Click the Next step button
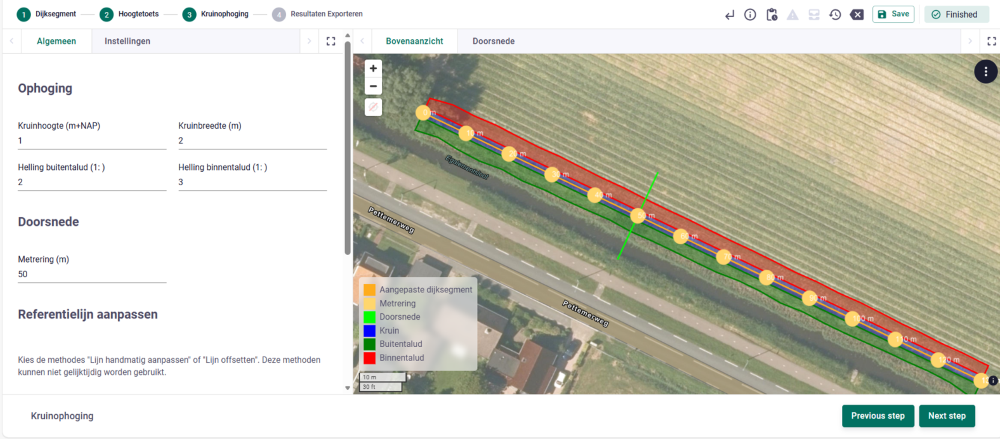Image resolution: width=1000 pixels, height=439 pixels. [946, 416]
